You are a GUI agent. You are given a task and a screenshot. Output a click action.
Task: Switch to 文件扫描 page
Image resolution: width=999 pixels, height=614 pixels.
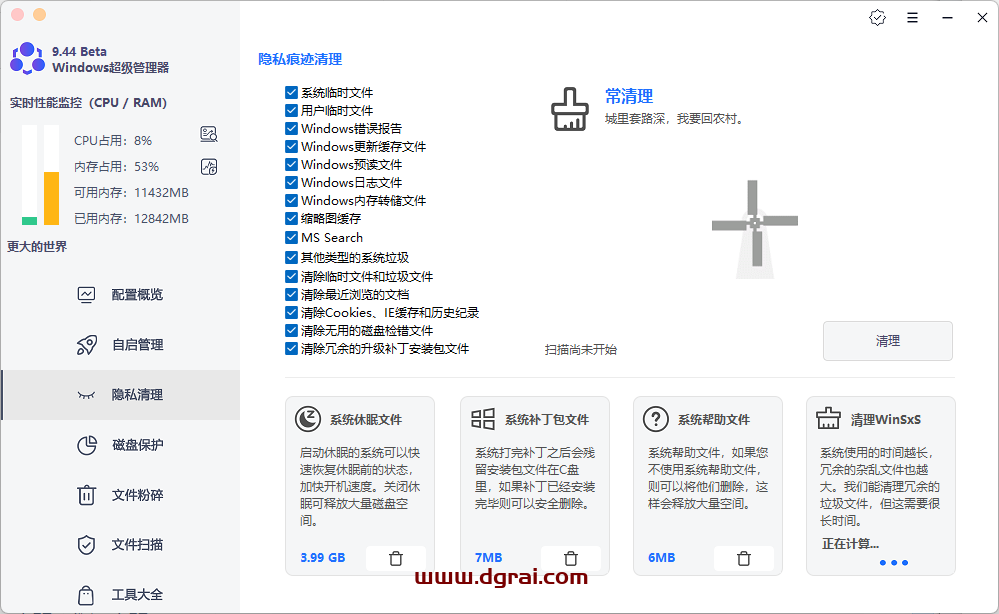point(121,545)
